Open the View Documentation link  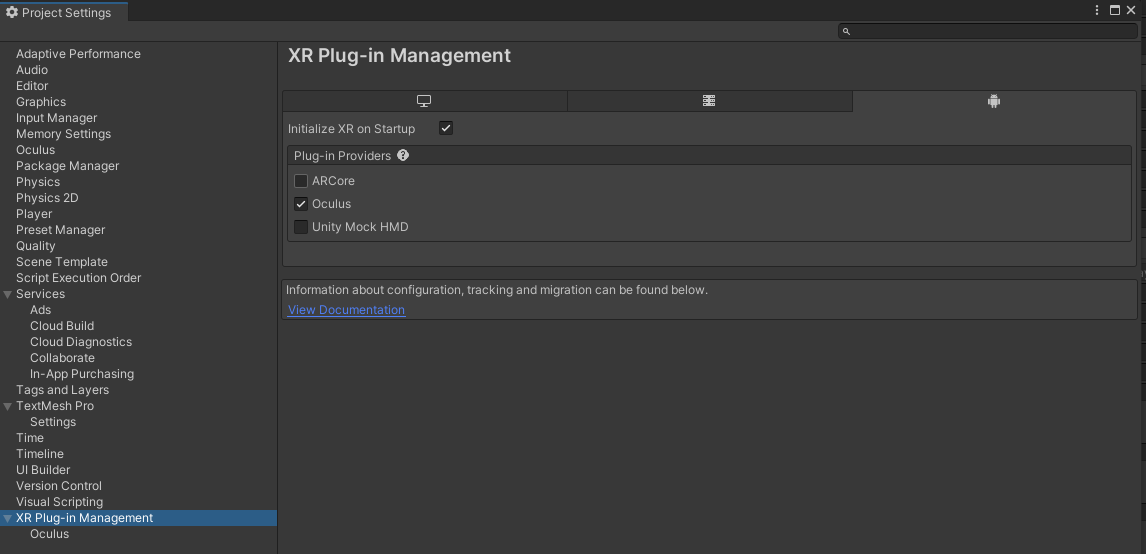[x=346, y=310]
